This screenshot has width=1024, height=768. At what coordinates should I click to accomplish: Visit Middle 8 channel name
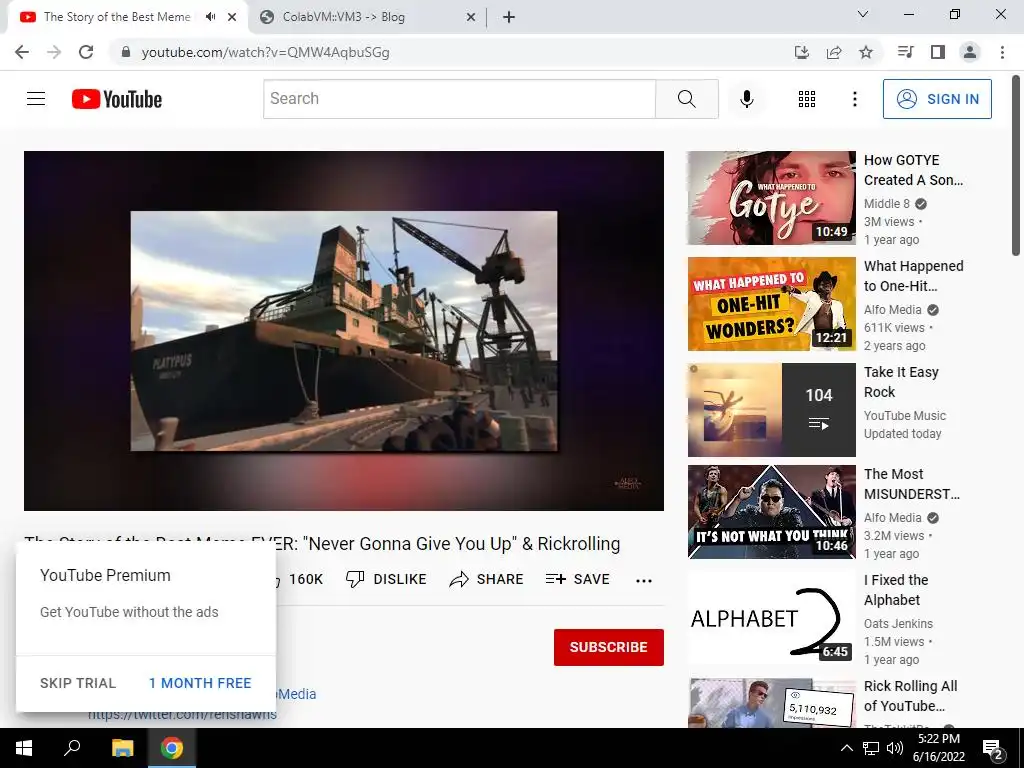pyautogui.click(x=886, y=204)
